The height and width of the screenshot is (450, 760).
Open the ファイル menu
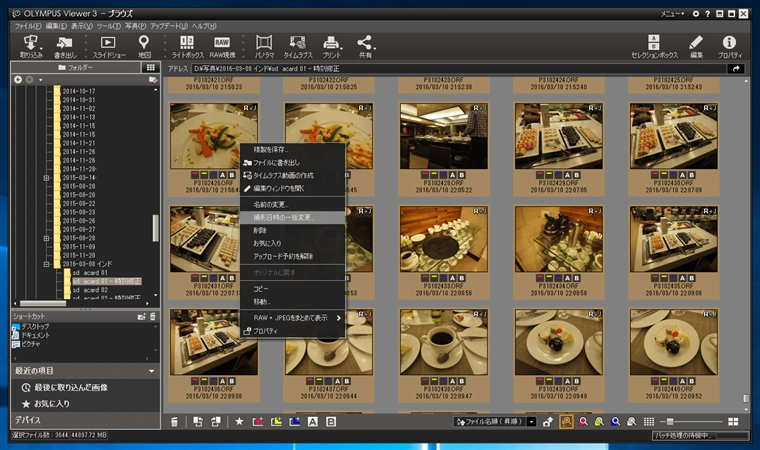(x=28, y=26)
